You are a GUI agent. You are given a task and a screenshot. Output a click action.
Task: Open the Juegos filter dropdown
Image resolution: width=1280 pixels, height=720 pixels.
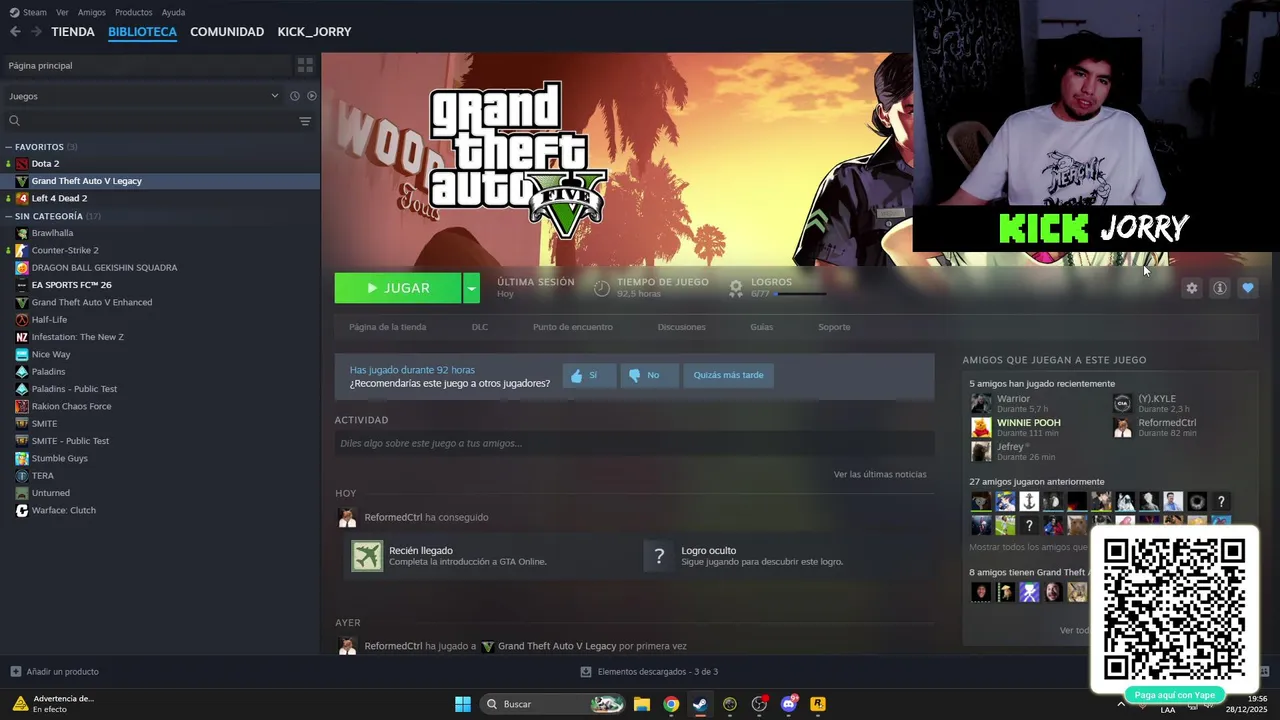[x=144, y=96]
